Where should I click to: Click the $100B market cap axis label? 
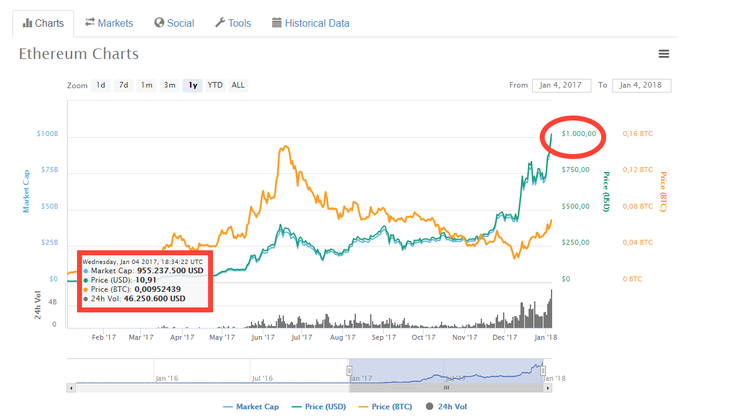(47, 134)
